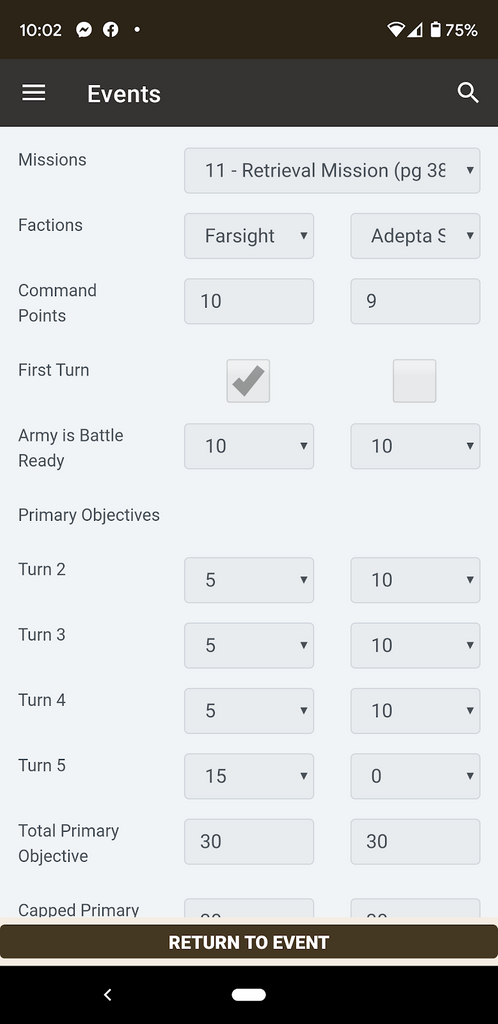Uncheck the left First Turn checkbox
Viewport: 498px width, 1024px height.
point(248,381)
